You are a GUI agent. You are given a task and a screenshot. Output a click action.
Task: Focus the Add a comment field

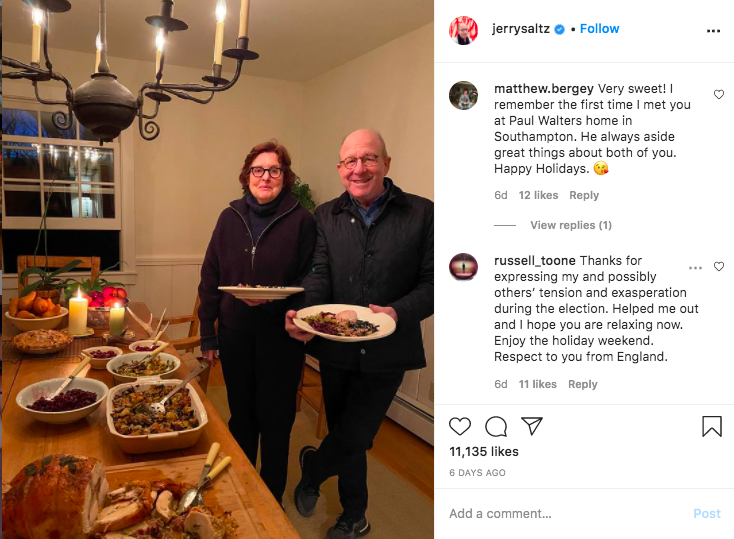click(566, 514)
